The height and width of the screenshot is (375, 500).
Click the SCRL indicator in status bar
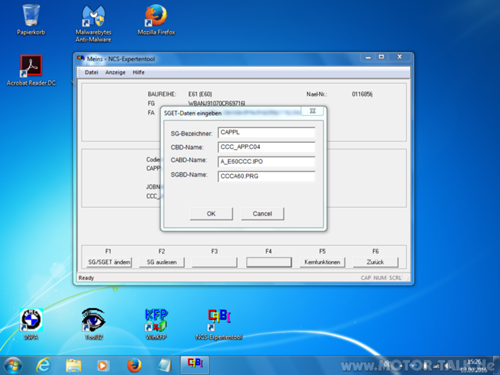[395, 278]
